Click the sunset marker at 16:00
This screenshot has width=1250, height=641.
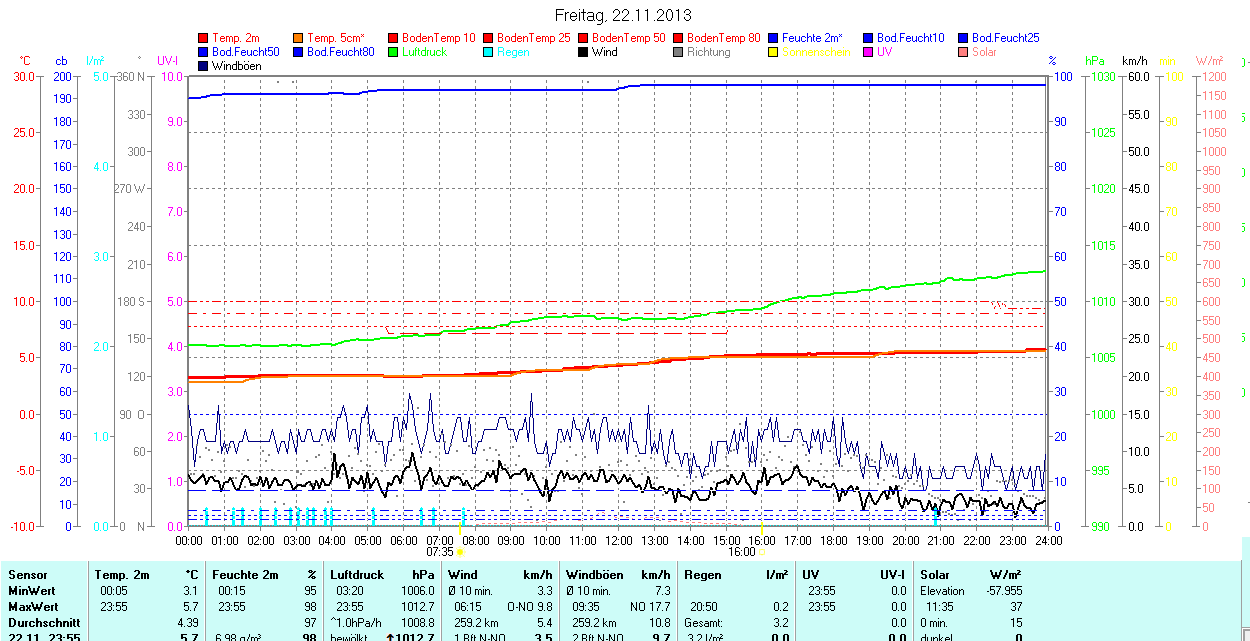763,552
